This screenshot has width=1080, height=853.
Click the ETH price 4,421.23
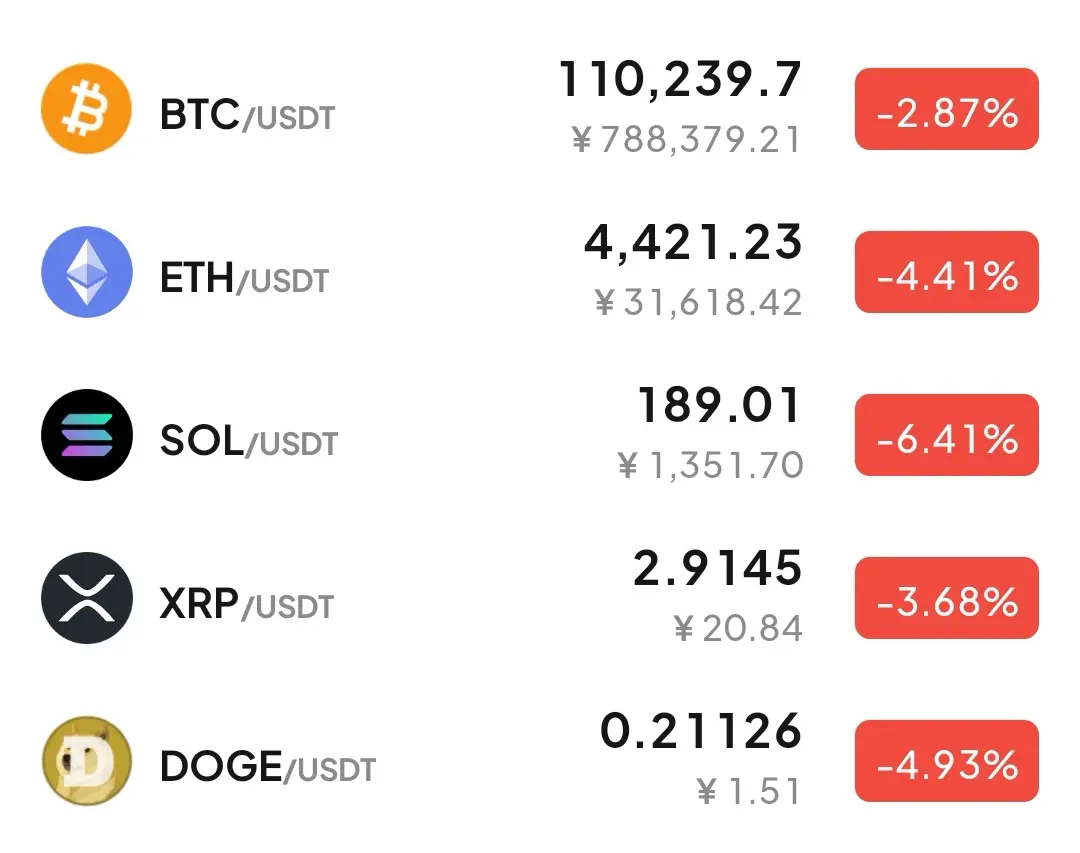(x=693, y=243)
